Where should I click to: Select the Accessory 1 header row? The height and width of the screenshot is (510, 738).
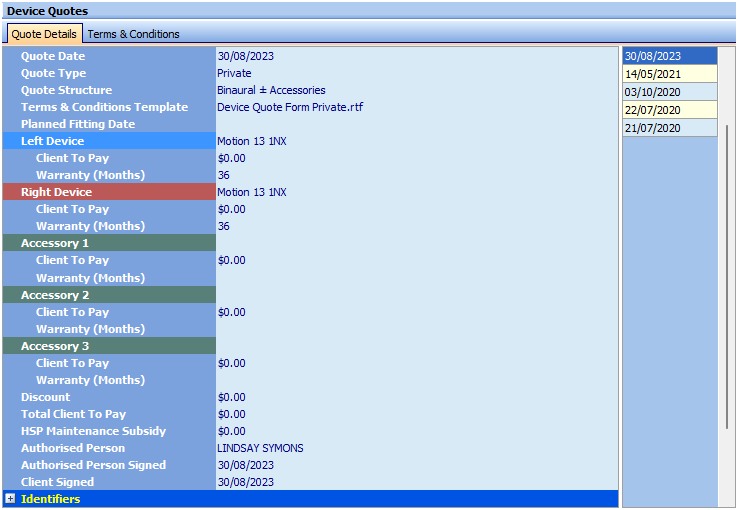coord(109,243)
